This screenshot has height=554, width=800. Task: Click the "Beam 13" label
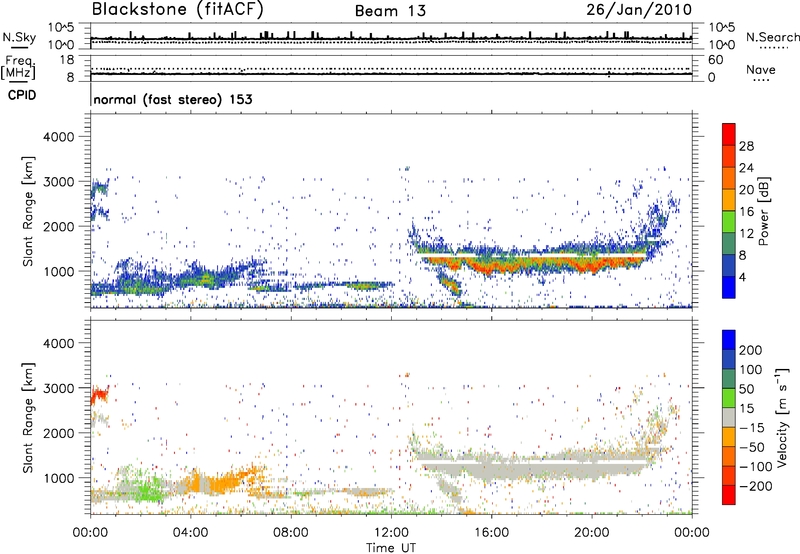(390, 11)
